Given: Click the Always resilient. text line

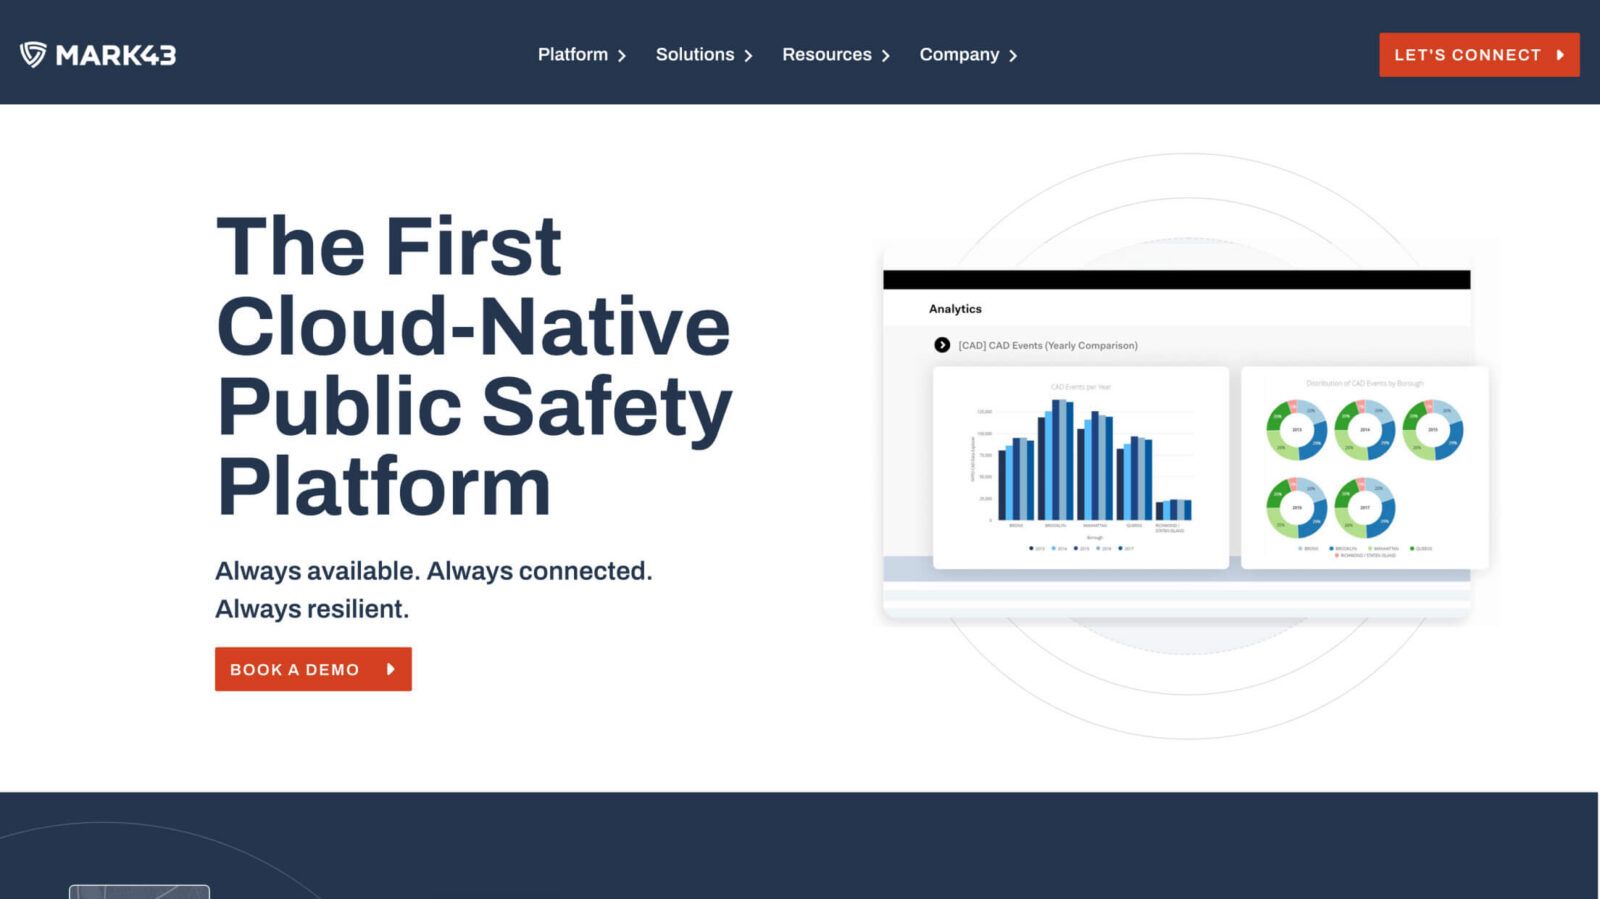Looking at the screenshot, I should click(312, 609).
